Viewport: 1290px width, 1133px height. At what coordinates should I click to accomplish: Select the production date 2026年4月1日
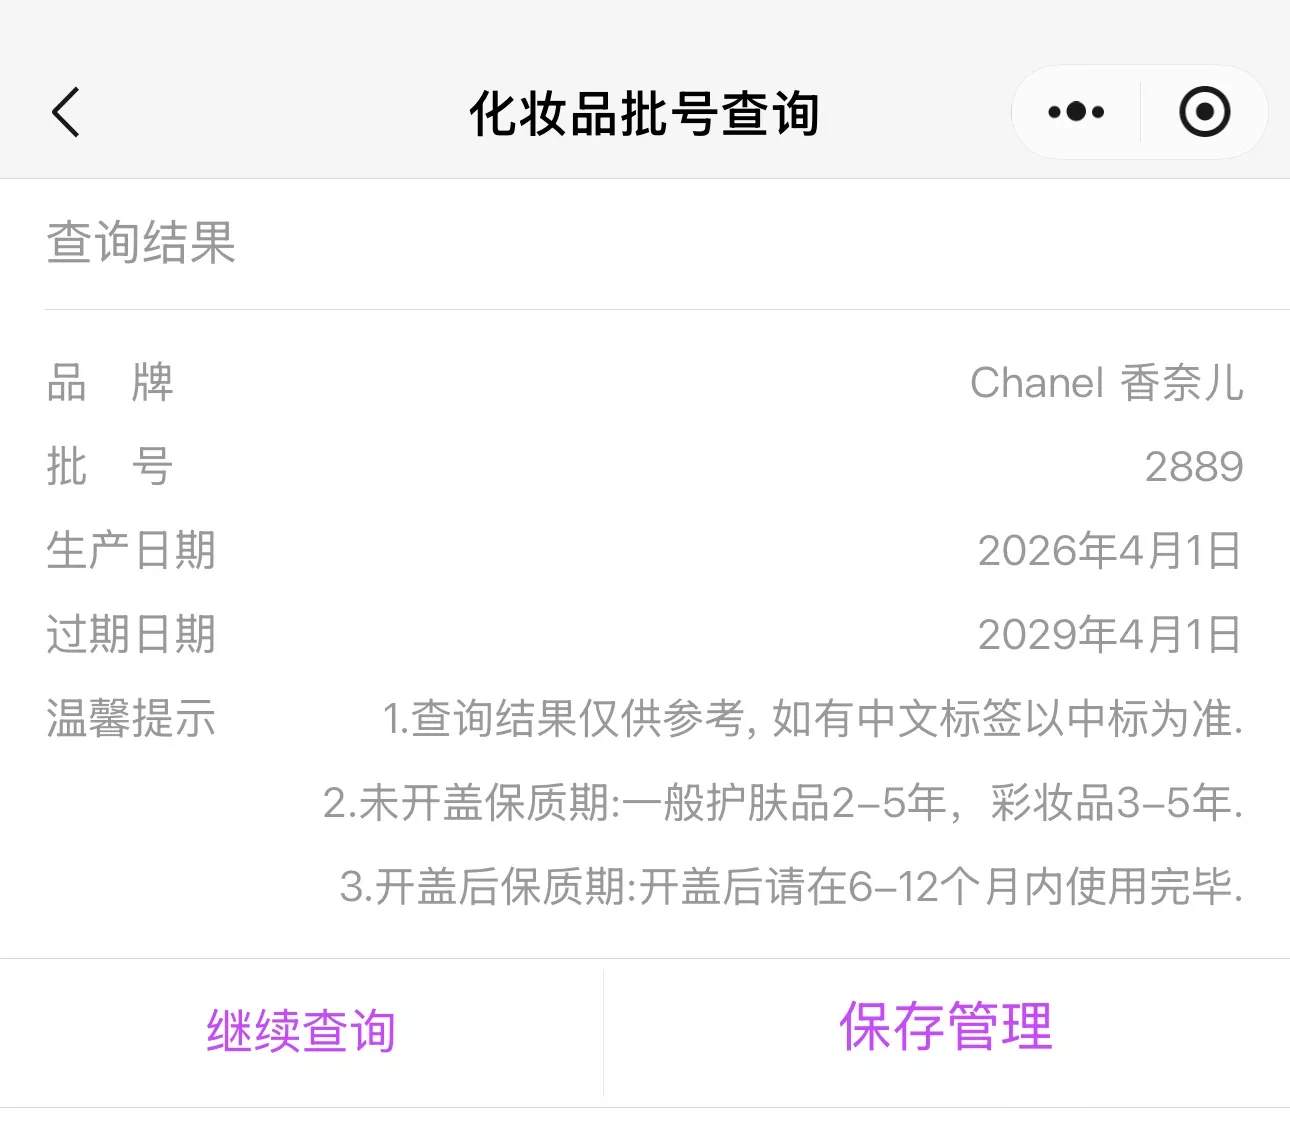[1110, 551]
